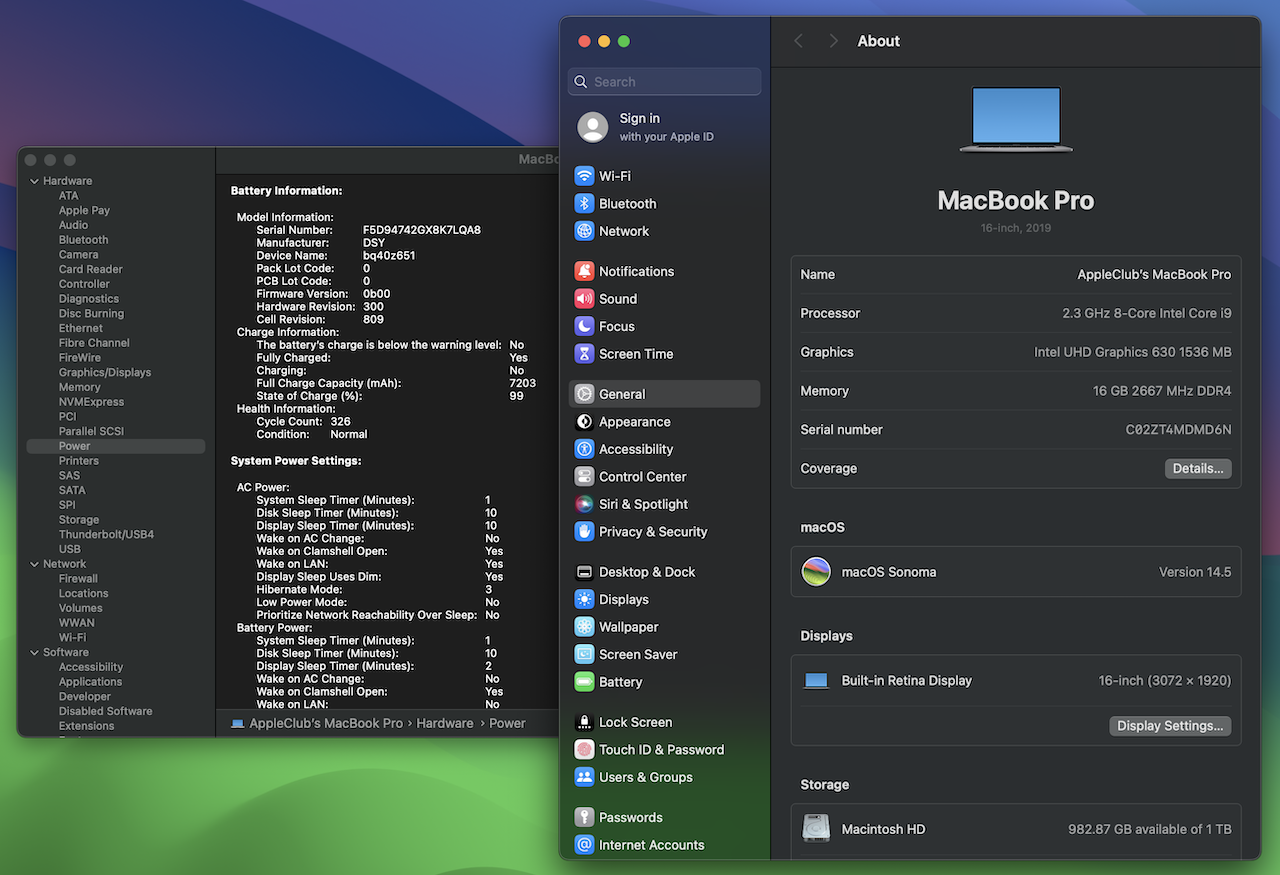Image resolution: width=1280 pixels, height=875 pixels.
Task: Click the Search field in System Settings
Action: 665,82
